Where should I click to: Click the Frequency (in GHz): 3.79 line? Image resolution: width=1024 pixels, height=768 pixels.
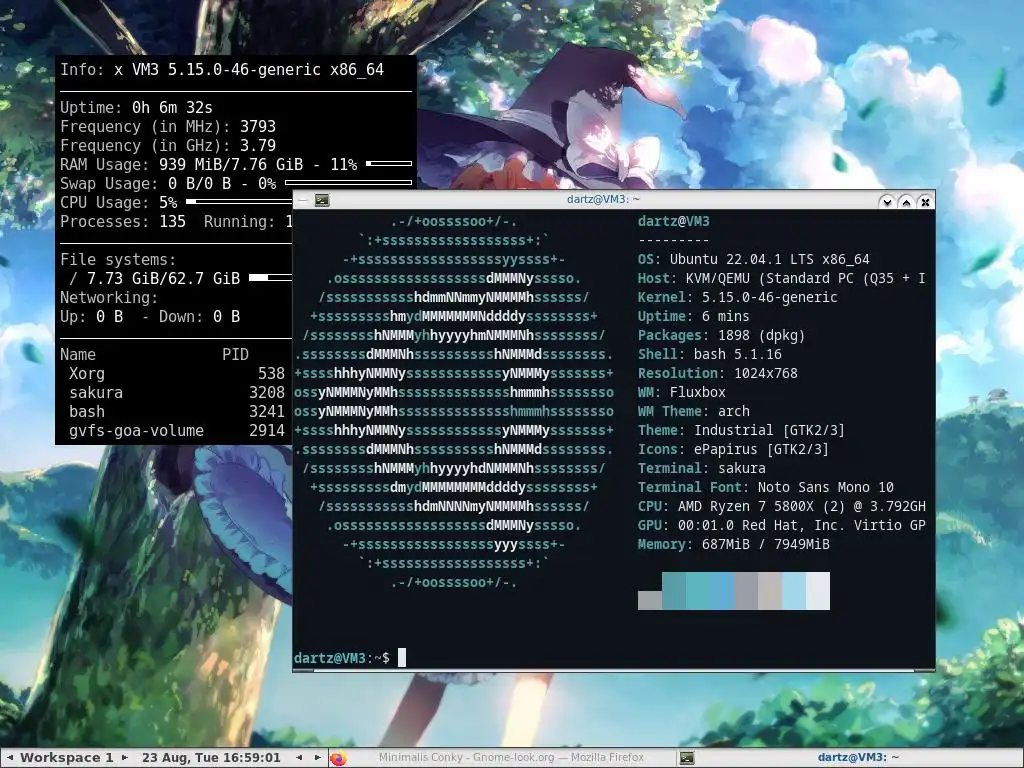[x=168, y=145]
